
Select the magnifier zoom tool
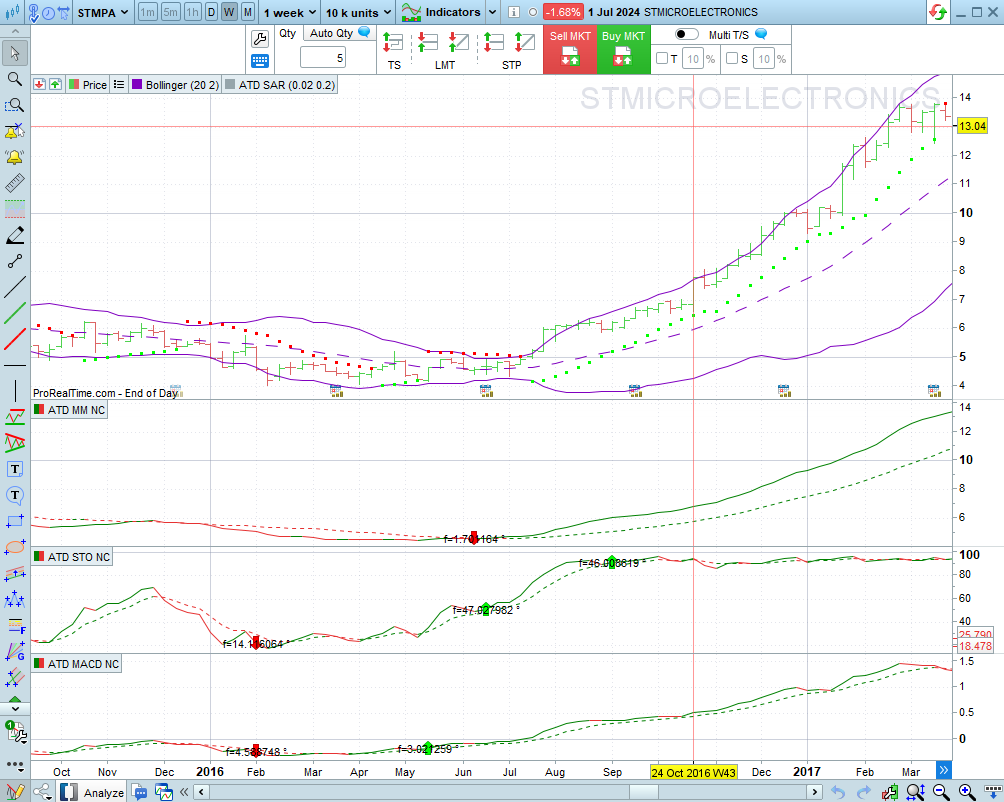15,79
